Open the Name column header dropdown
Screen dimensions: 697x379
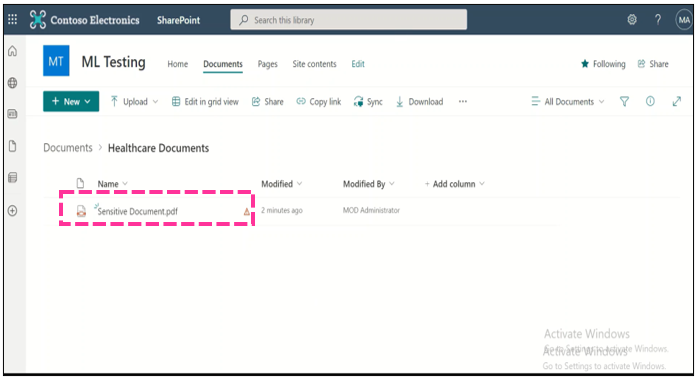[112, 184]
